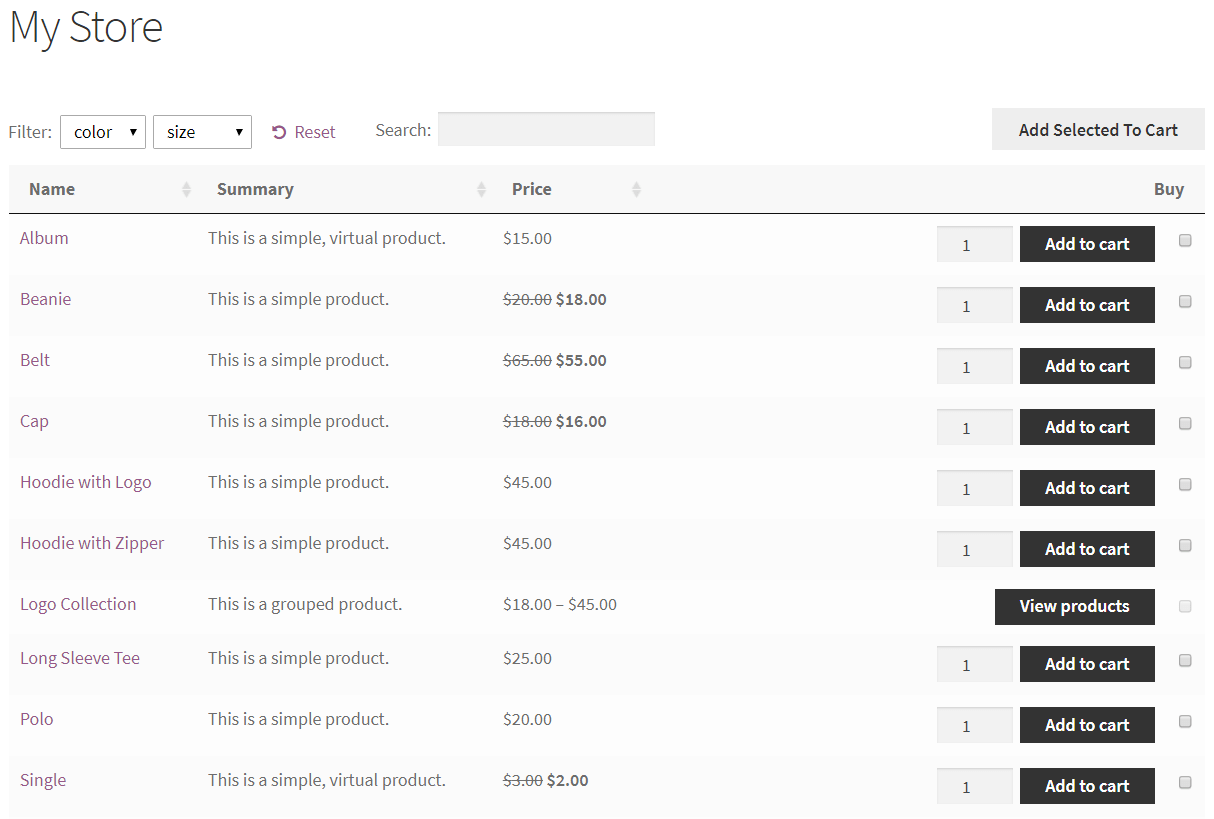
Task: Select the quantity field next to Beanie
Action: coord(974,305)
